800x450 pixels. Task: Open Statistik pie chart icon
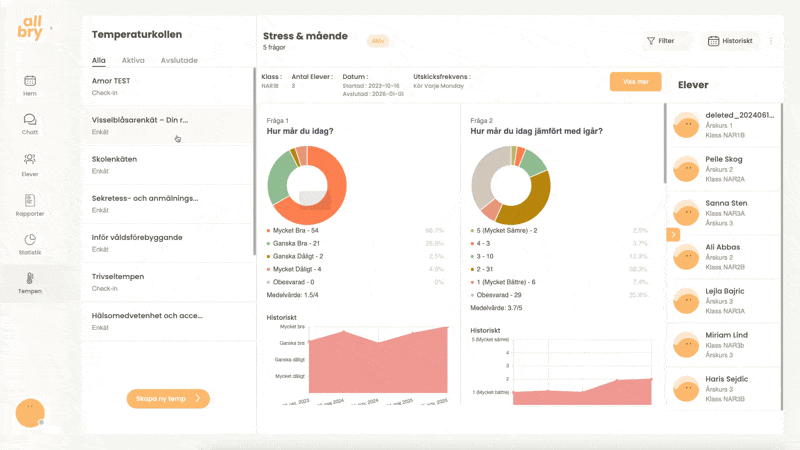pyautogui.click(x=30, y=240)
